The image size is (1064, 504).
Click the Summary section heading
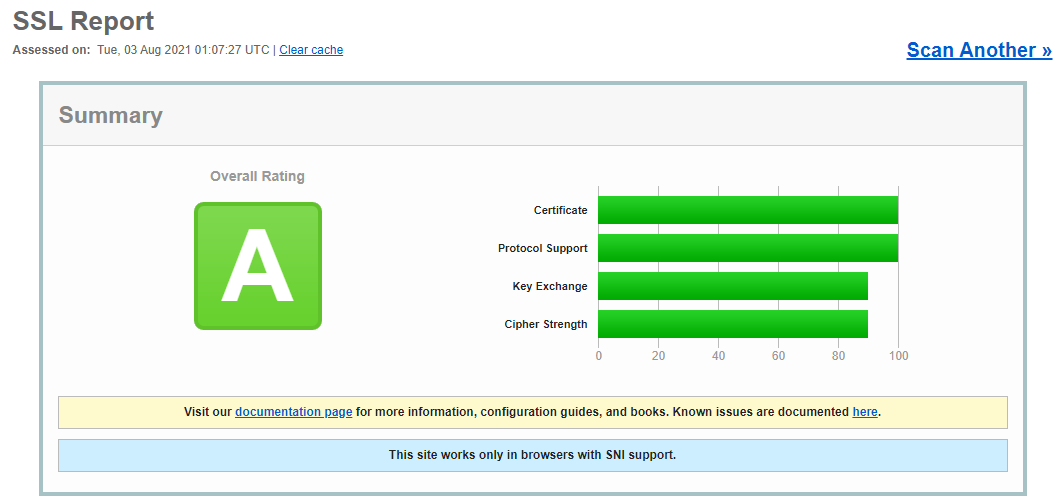[x=111, y=115]
